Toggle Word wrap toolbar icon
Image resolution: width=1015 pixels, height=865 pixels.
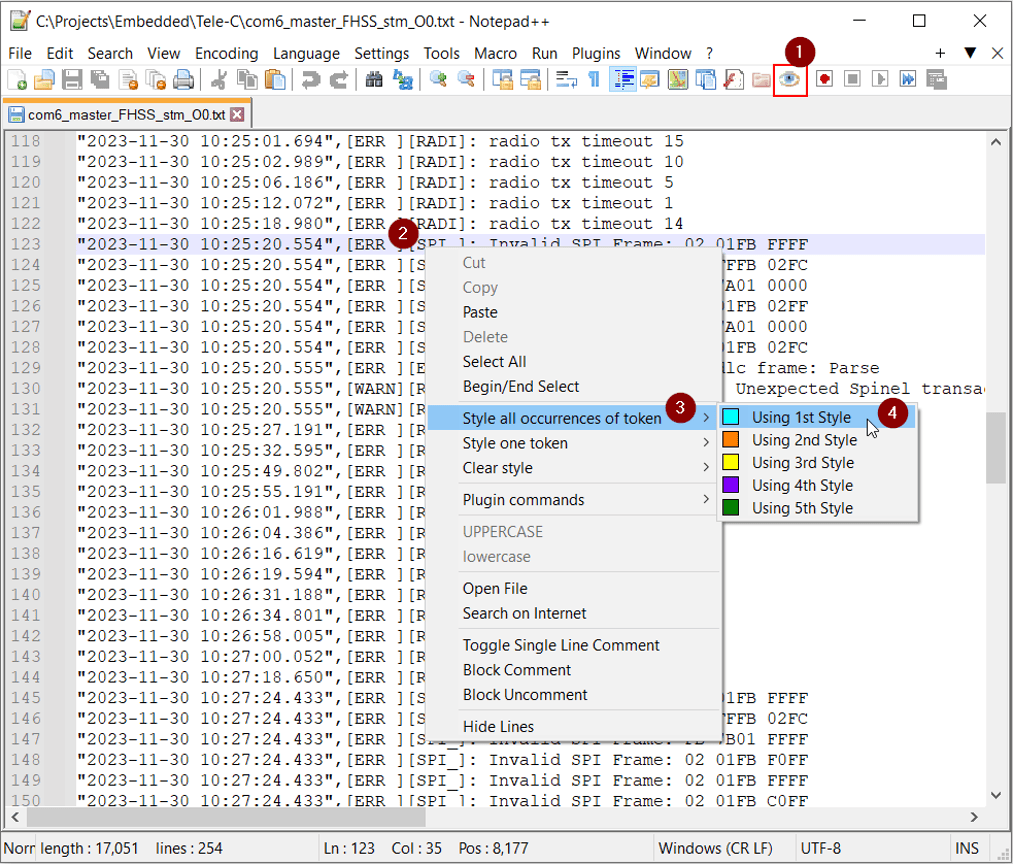pyautogui.click(x=566, y=80)
